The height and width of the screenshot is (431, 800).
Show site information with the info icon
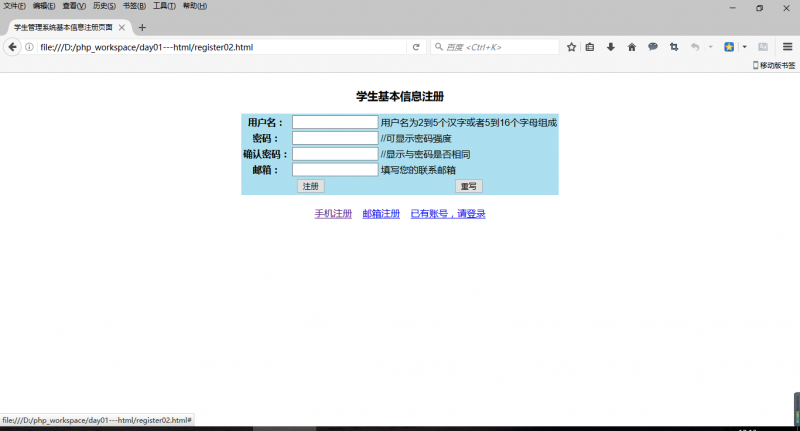pos(30,47)
